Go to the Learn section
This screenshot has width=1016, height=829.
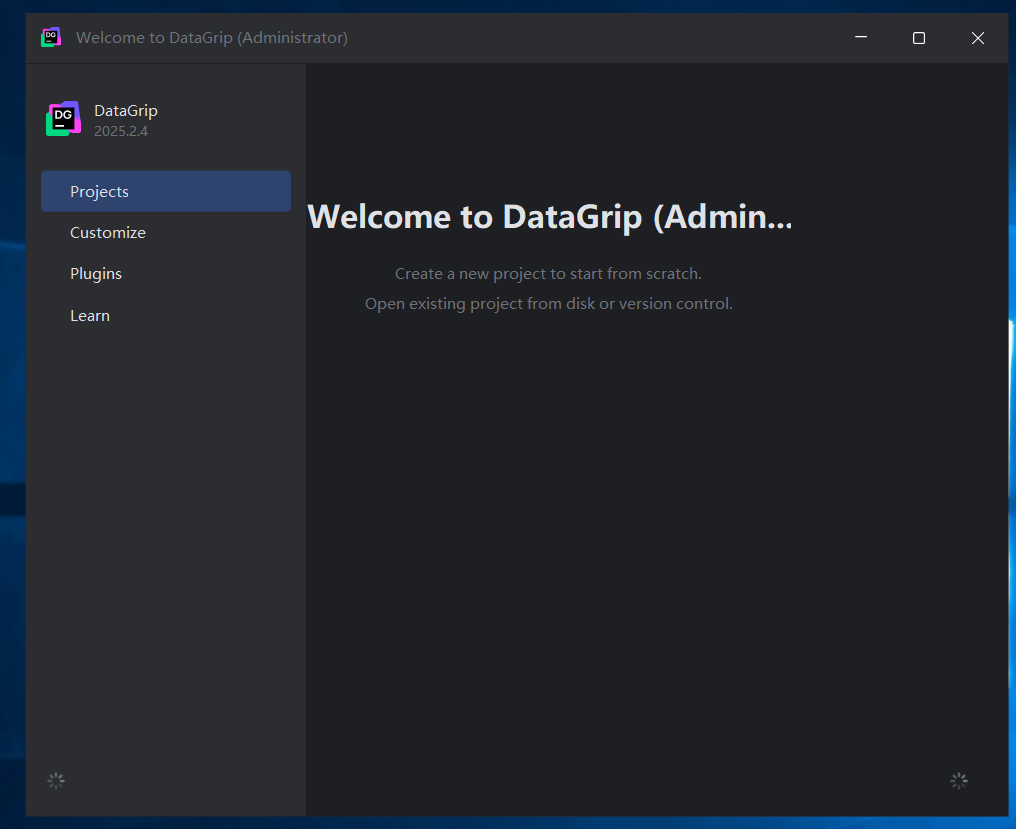90,316
